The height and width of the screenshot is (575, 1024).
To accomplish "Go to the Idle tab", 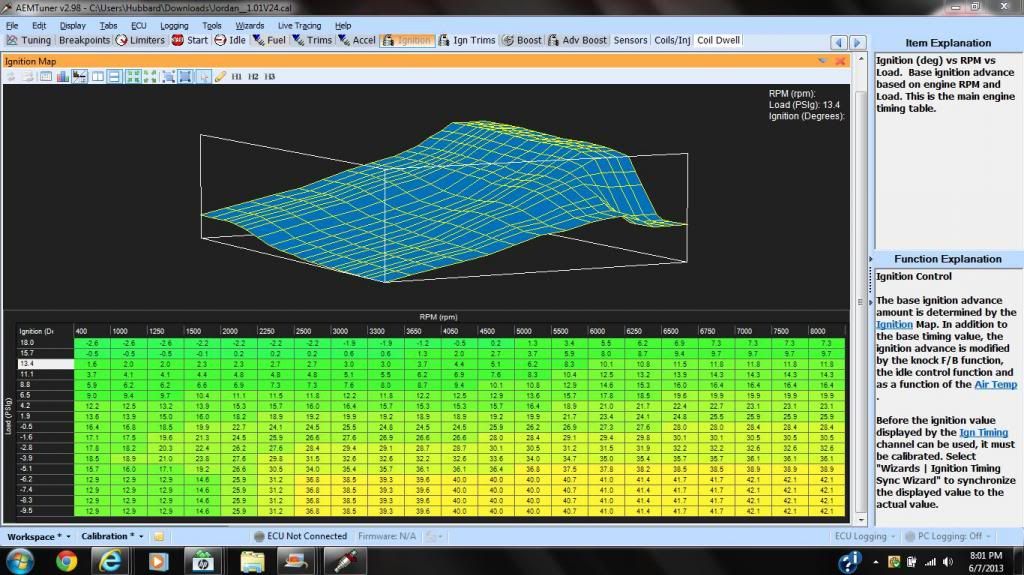I will (231, 40).
